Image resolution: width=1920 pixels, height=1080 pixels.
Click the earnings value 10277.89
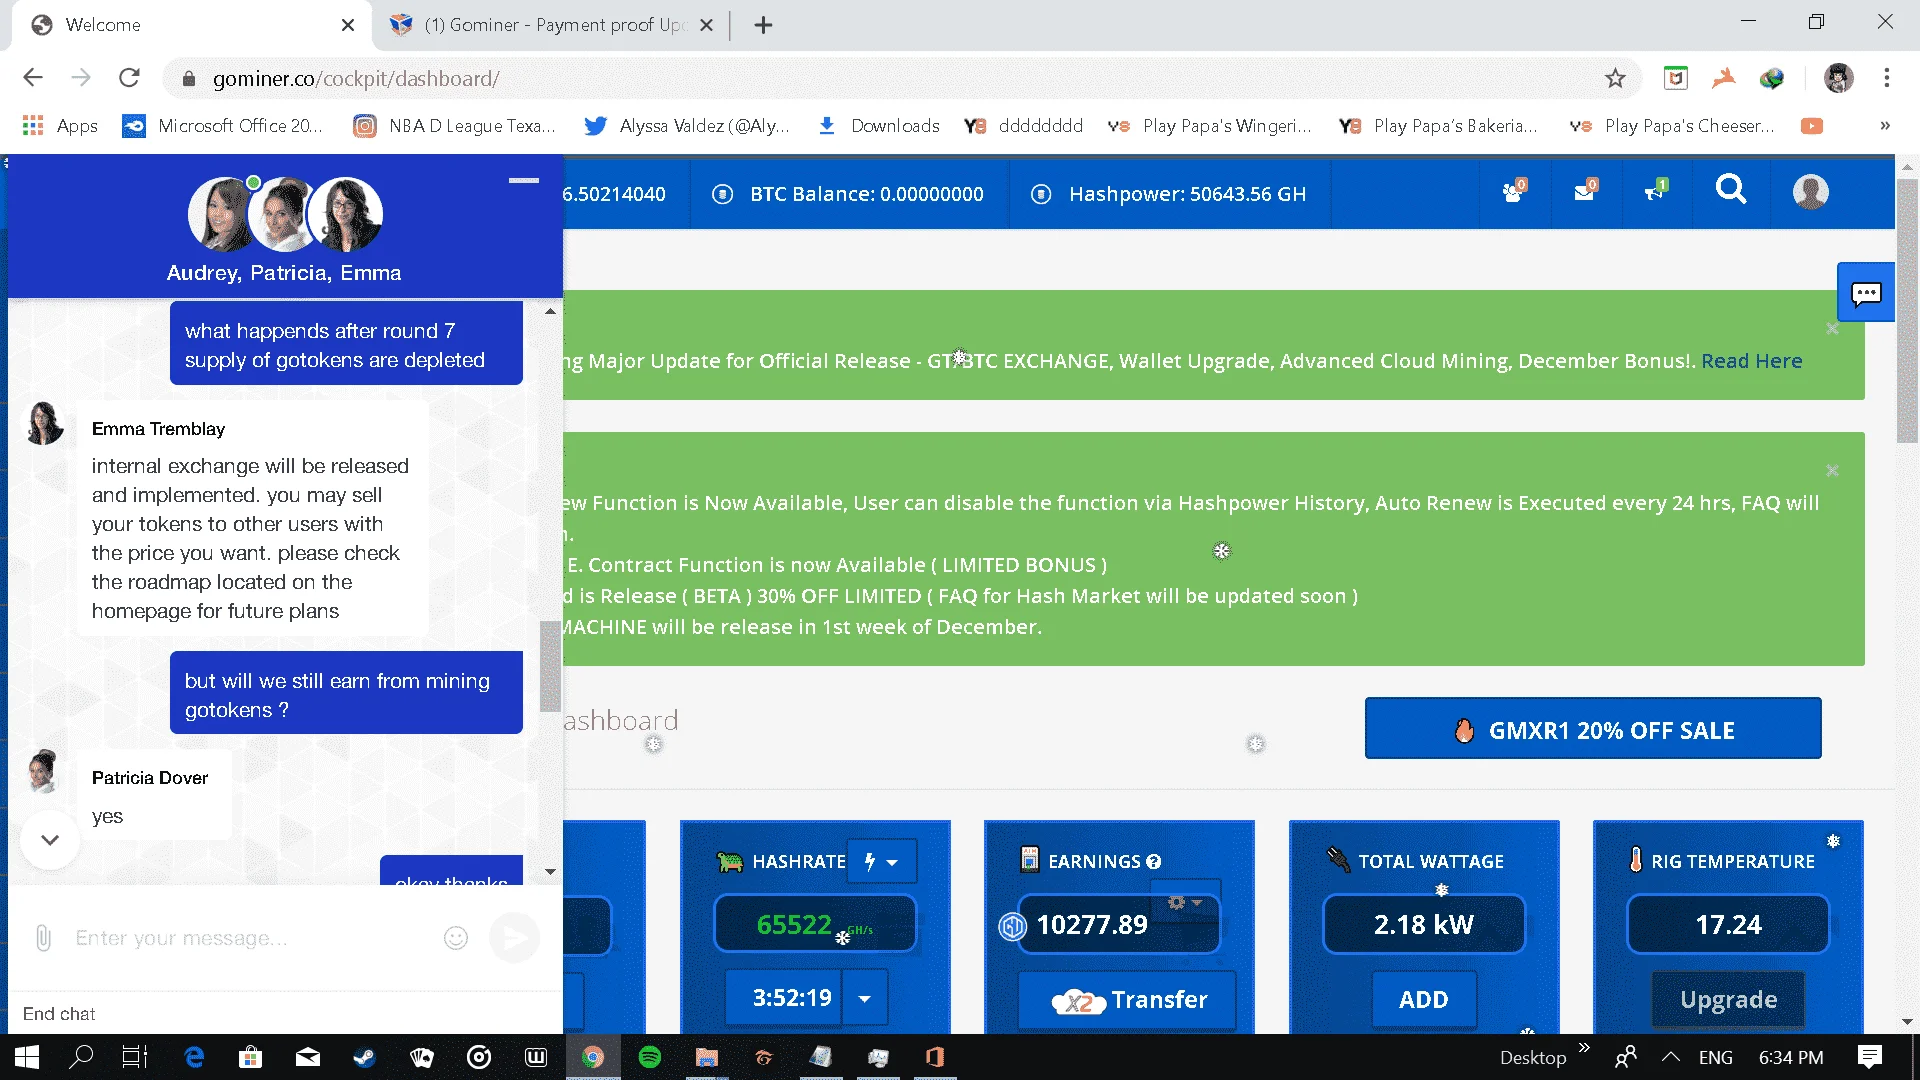point(1092,925)
